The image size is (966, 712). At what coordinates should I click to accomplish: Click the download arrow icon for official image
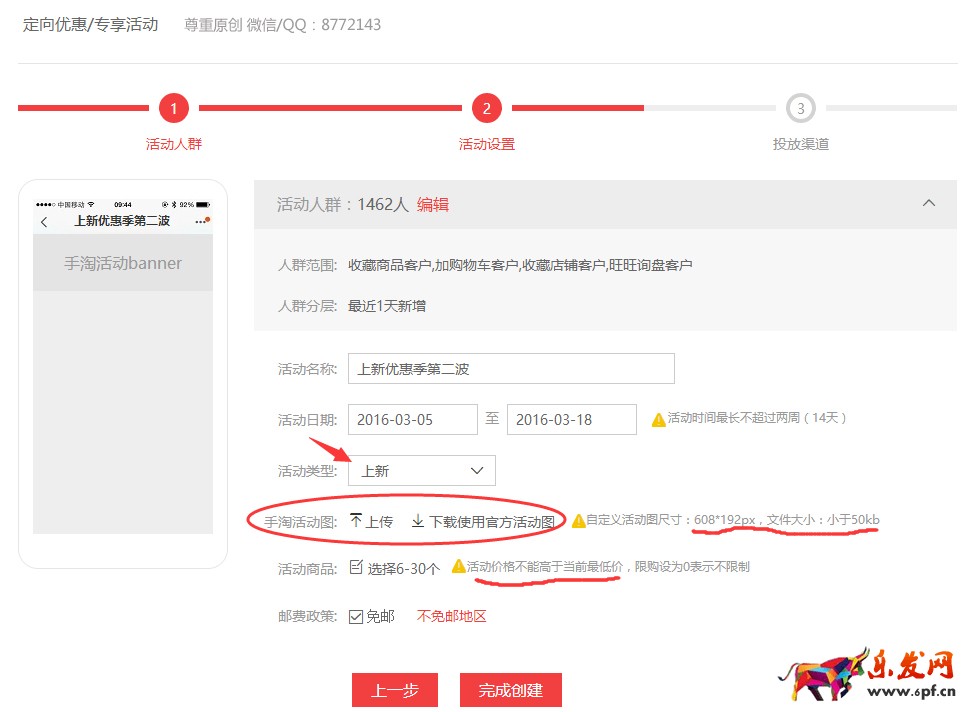point(418,521)
